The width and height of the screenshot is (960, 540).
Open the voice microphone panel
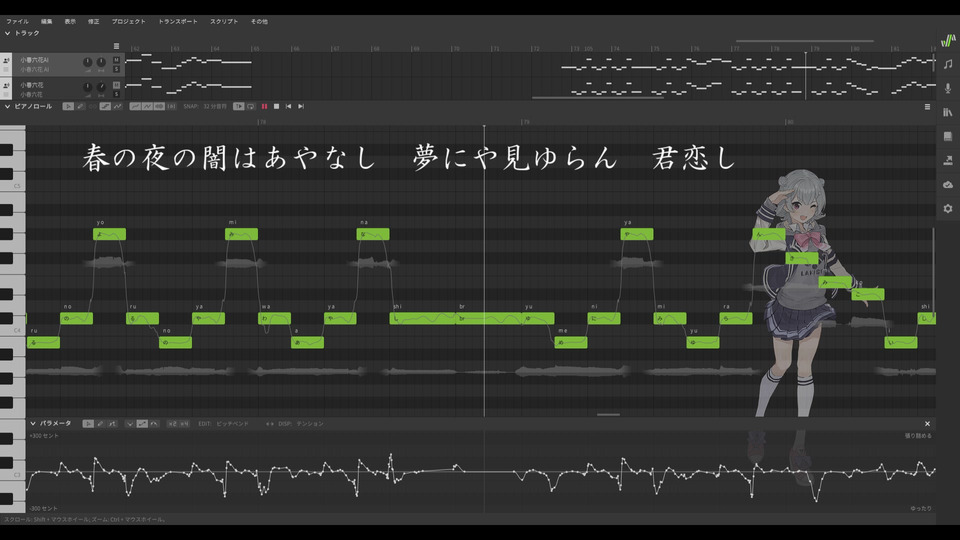[x=948, y=88]
